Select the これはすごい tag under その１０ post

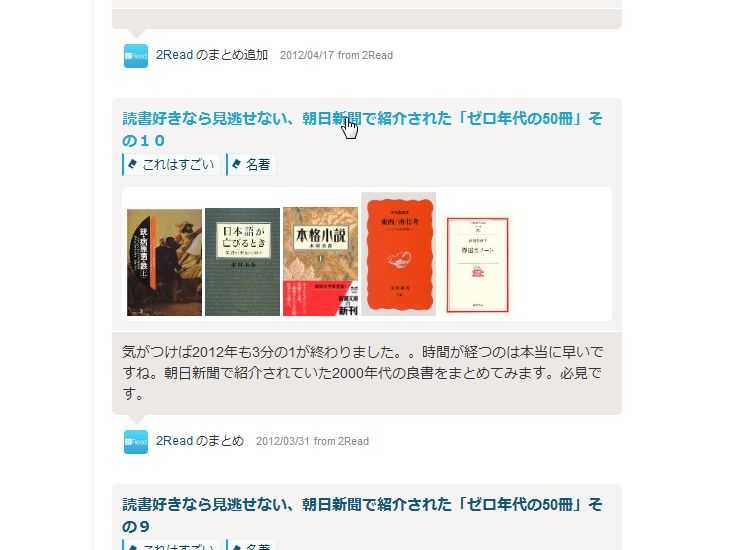click(171, 165)
